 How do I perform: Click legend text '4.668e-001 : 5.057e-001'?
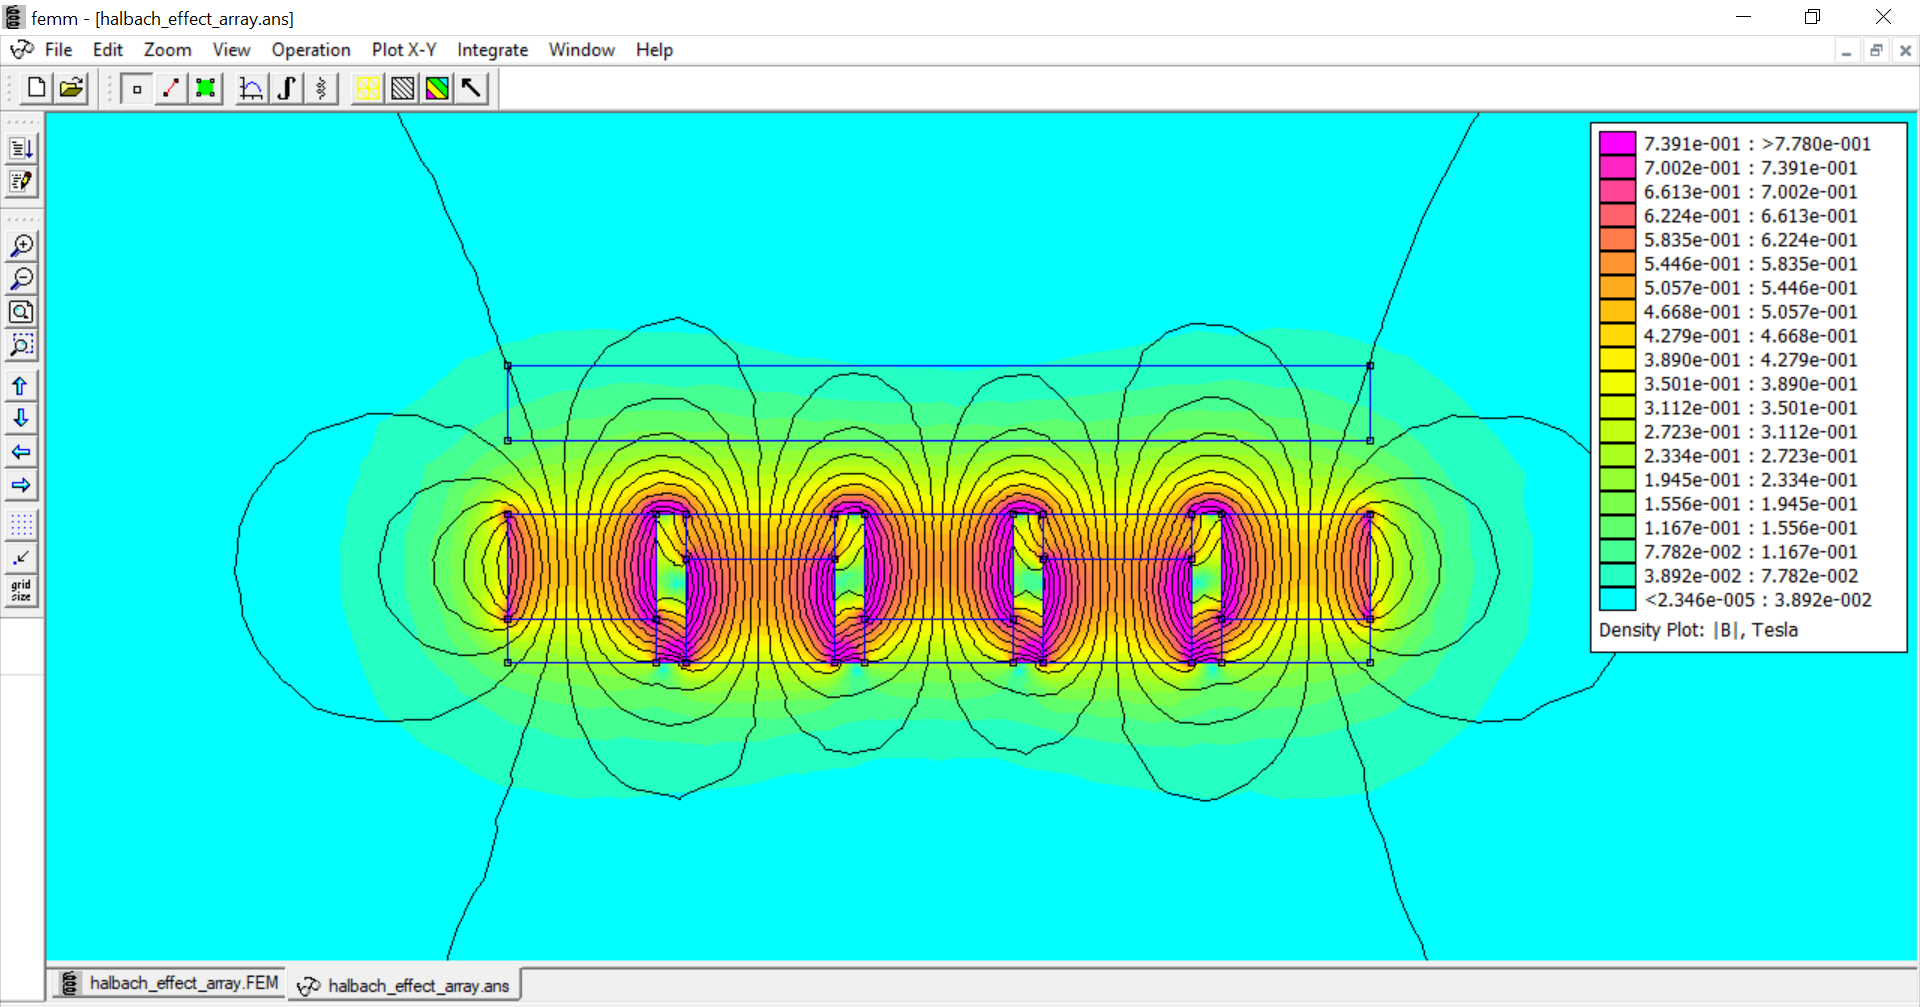pyautogui.click(x=1750, y=312)
